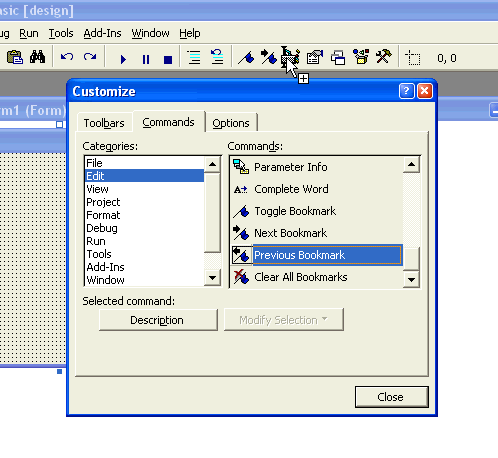Screen dimensions: 498x458
Task: Switch to the Options tab
Action: click(x=231, y=123)
